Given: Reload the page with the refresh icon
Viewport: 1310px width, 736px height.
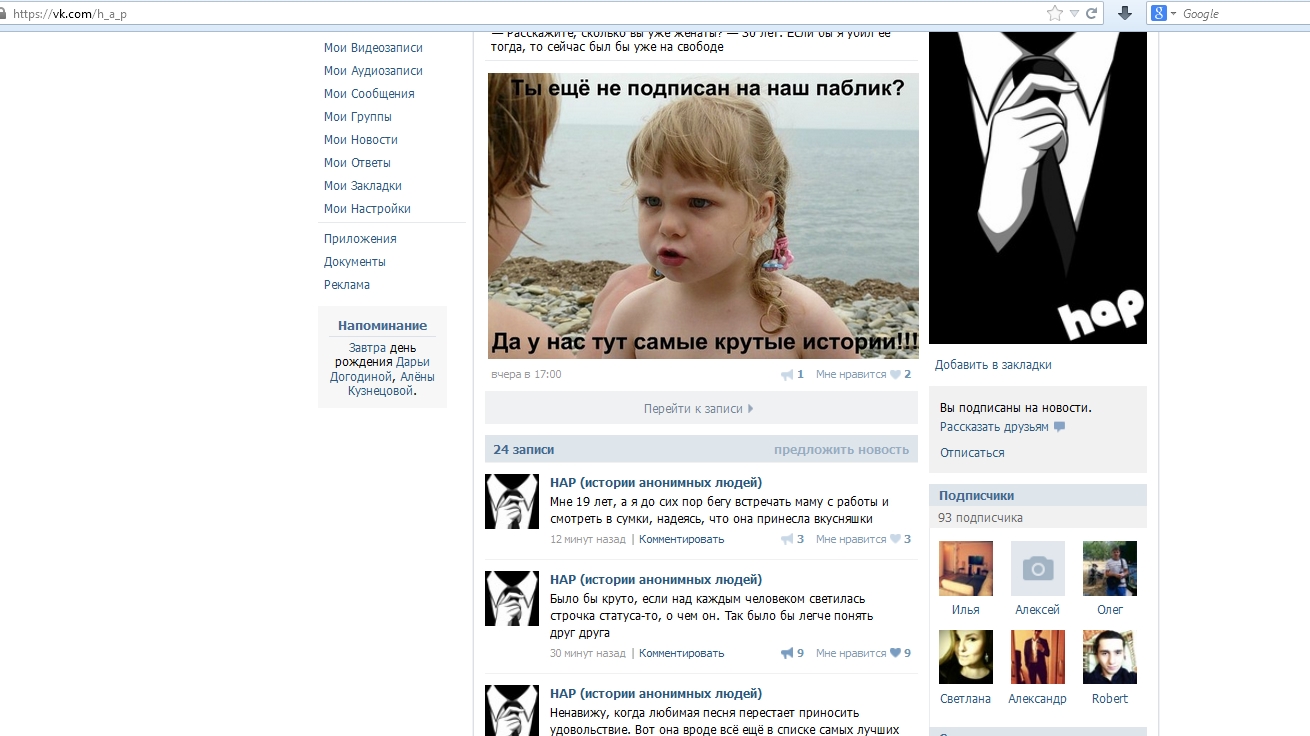Looking at the screenshot, I should pos(1091,13).
